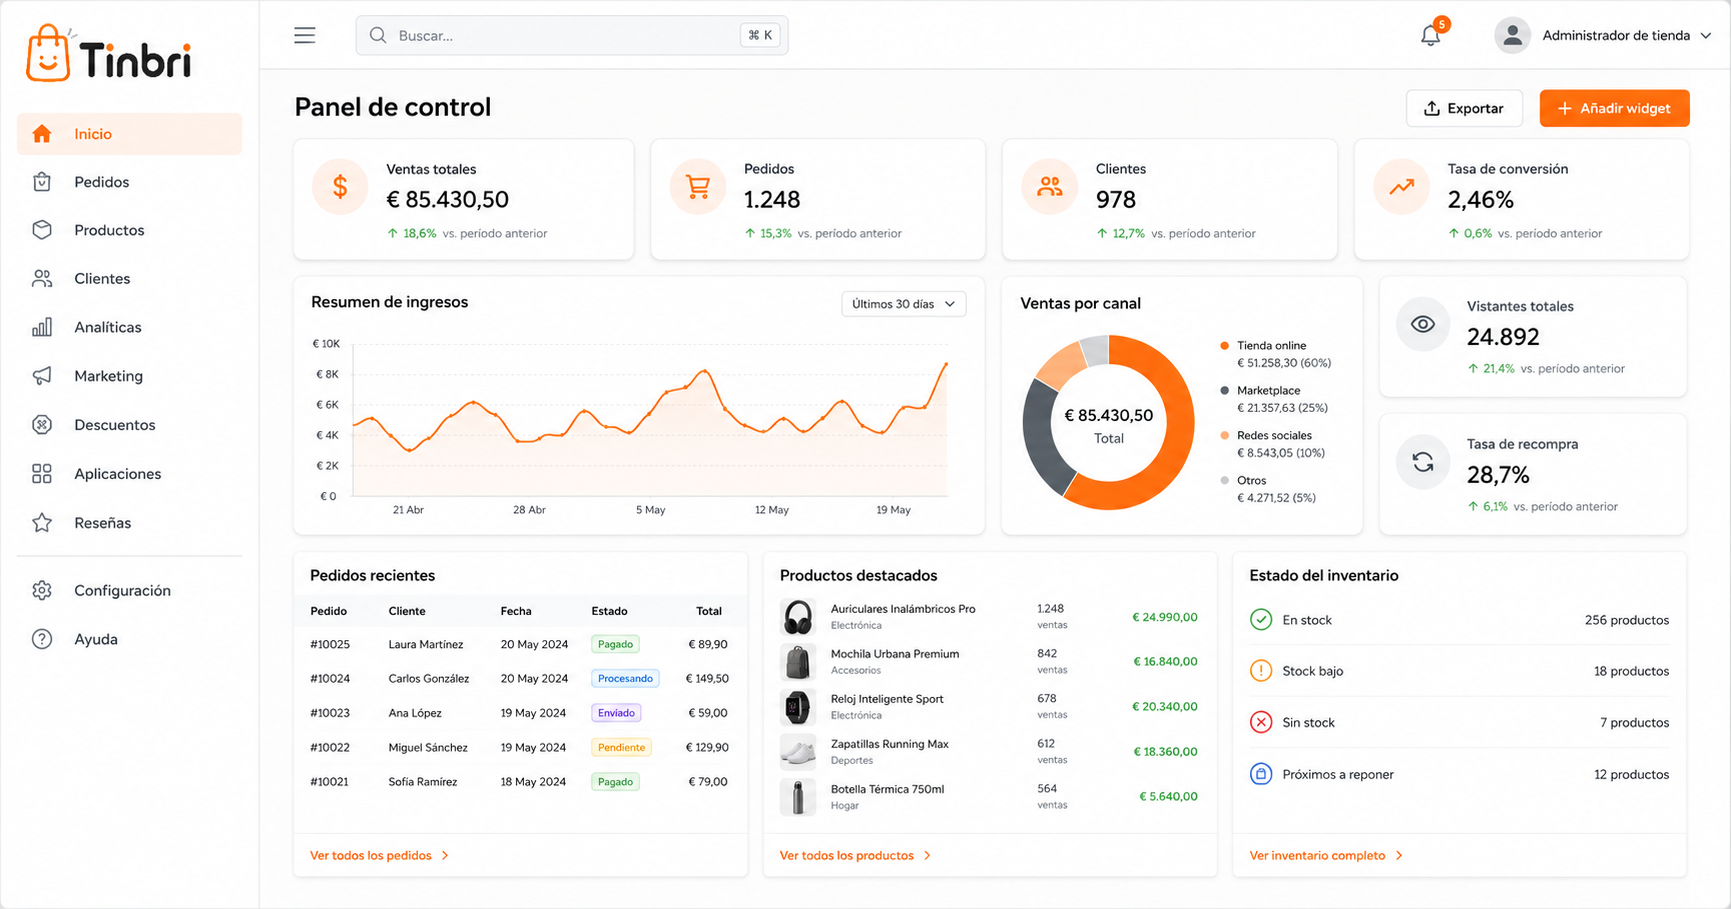Viewport: 1731px width, 909px height.
Task: Click the Sin stock red cross icon
Action: [x=1261, y=722]
